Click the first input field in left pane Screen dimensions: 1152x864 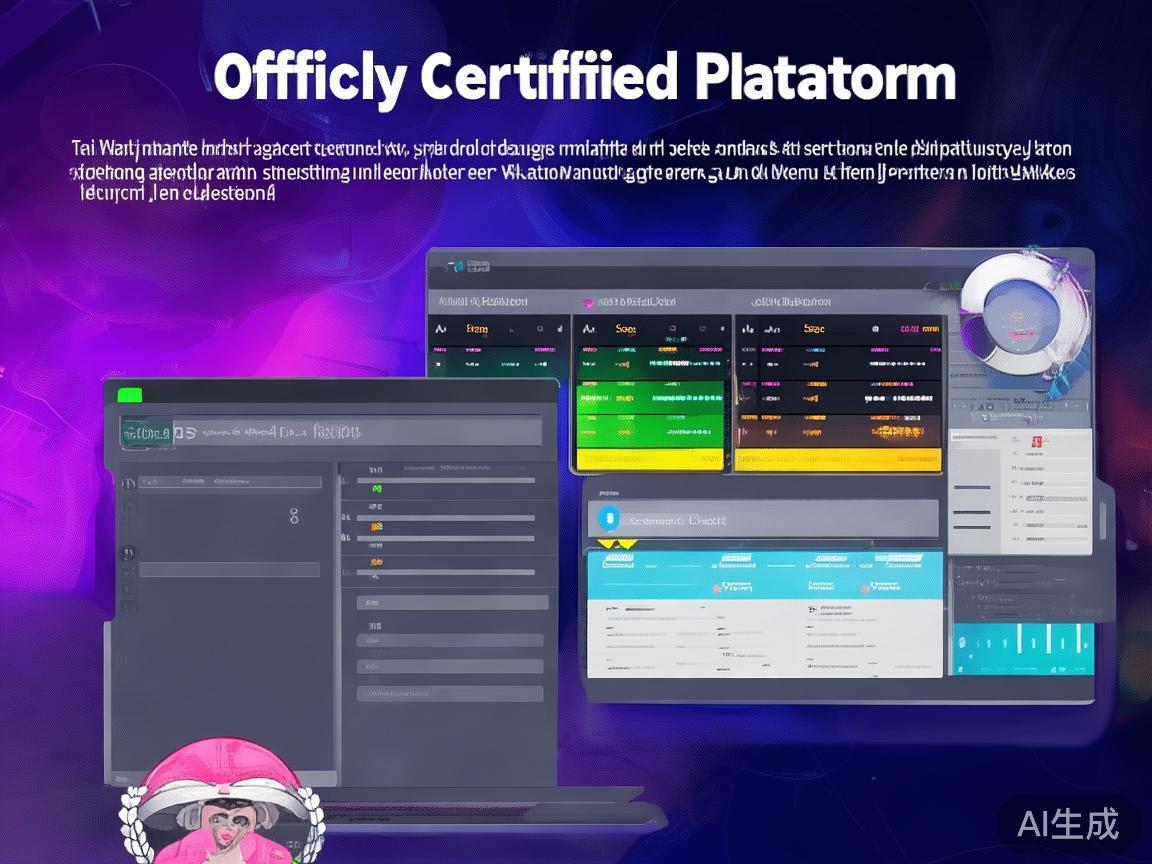pyautogui.click(x=230, y=482)
